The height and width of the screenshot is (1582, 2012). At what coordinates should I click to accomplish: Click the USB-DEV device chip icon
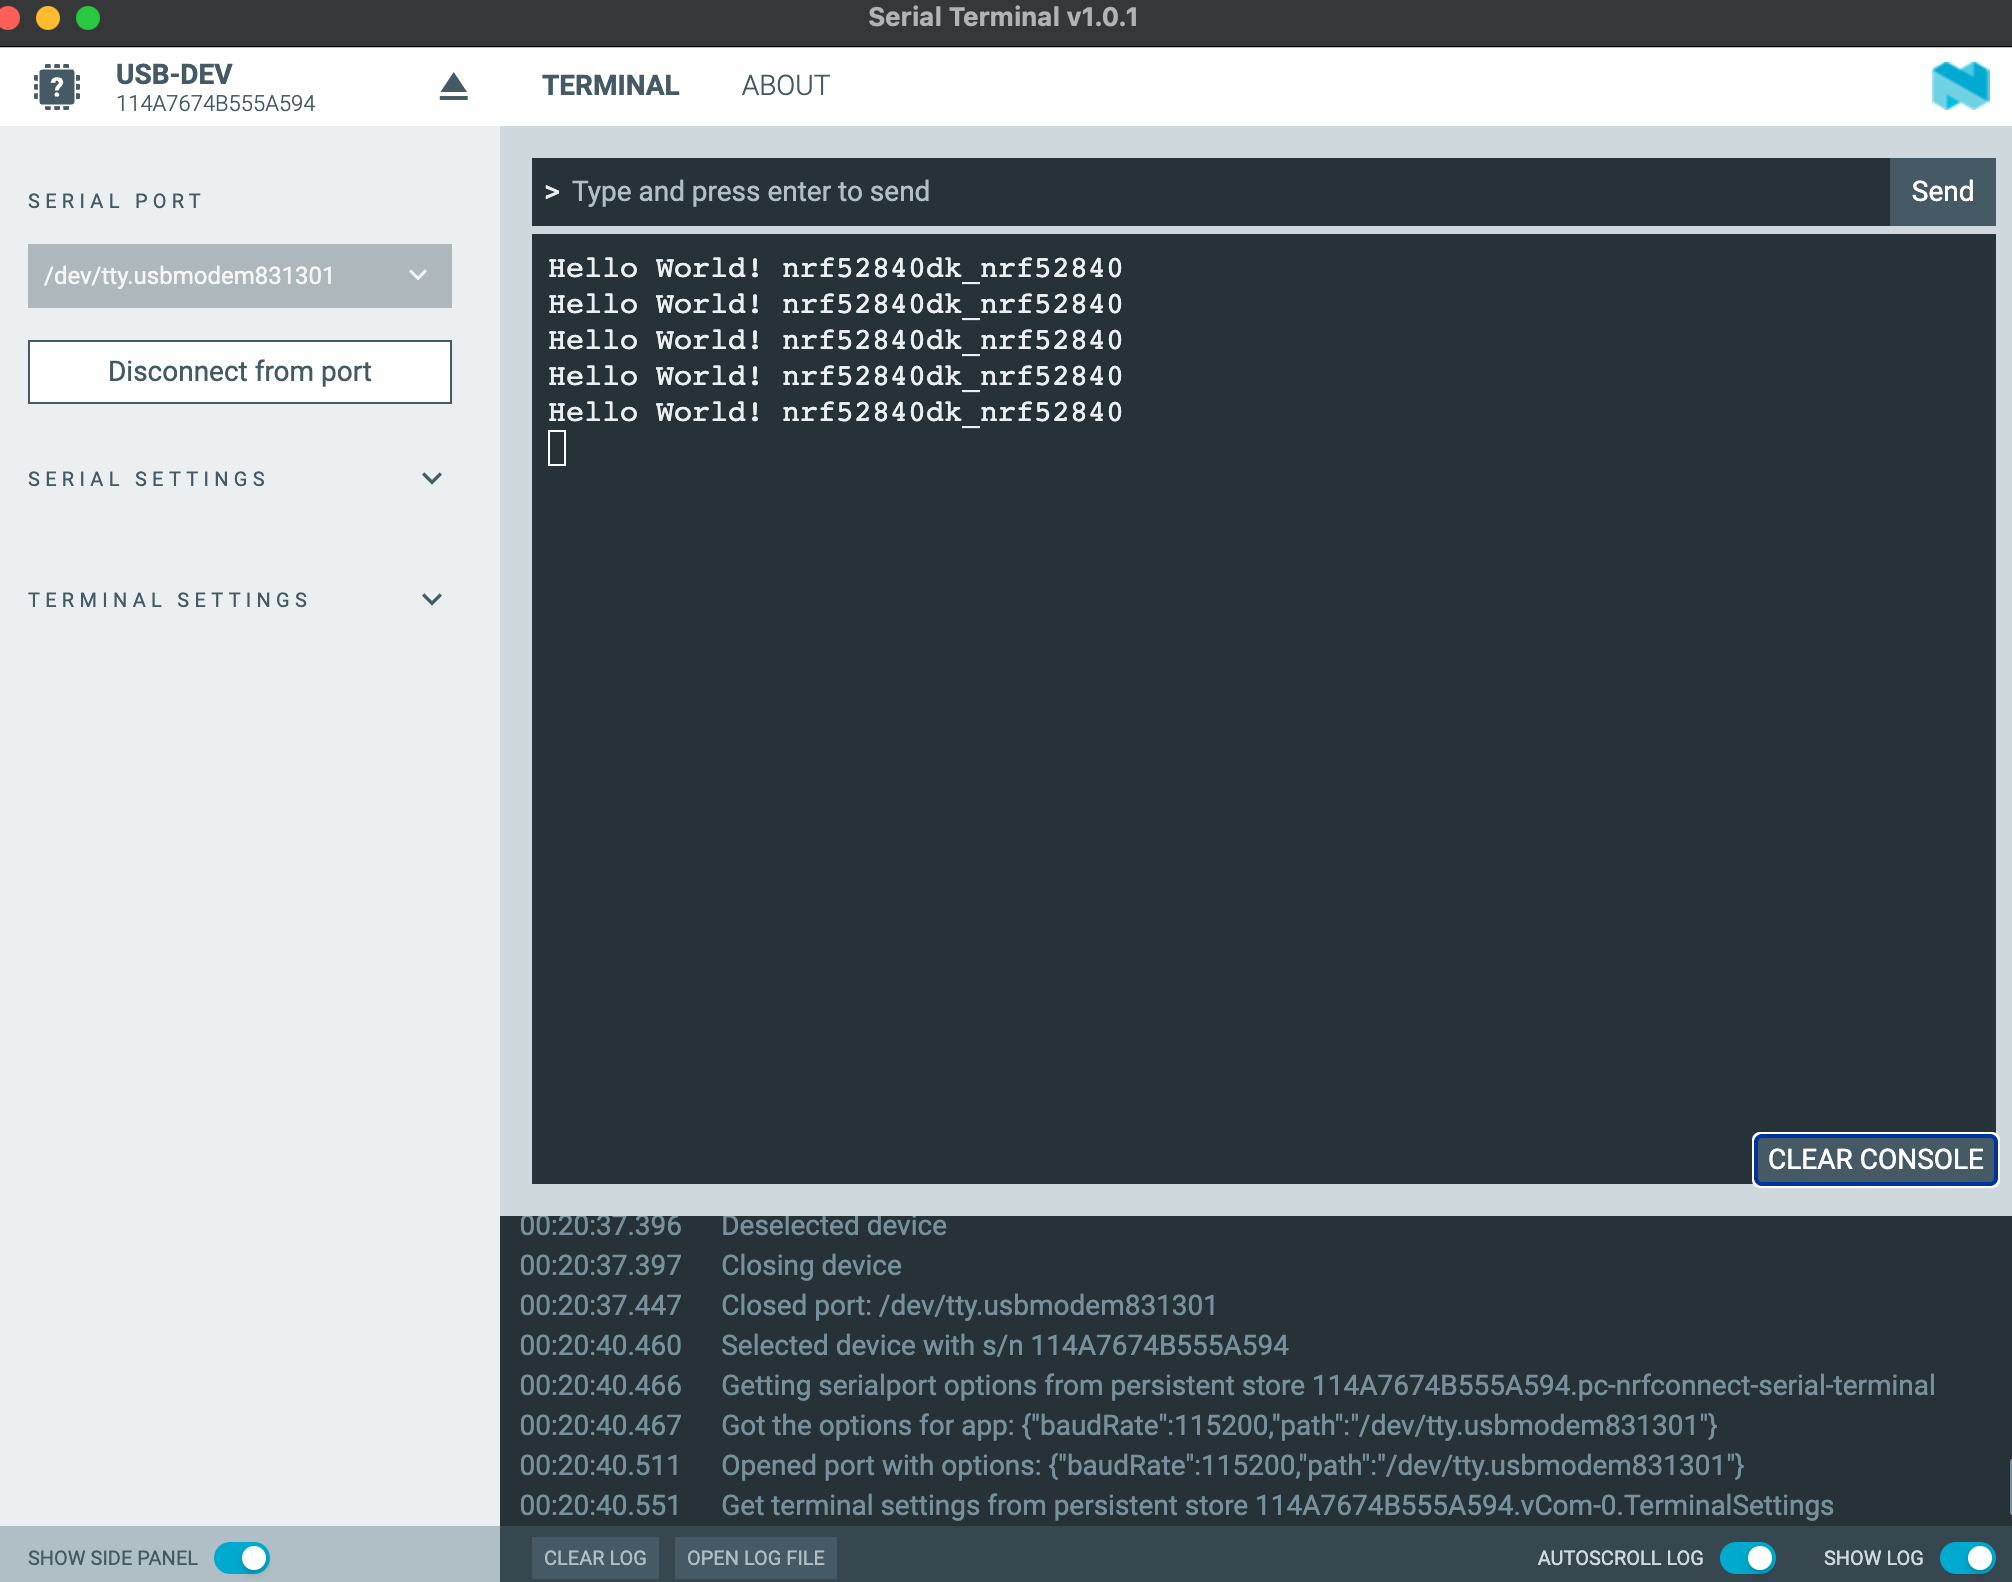point(57,87)
